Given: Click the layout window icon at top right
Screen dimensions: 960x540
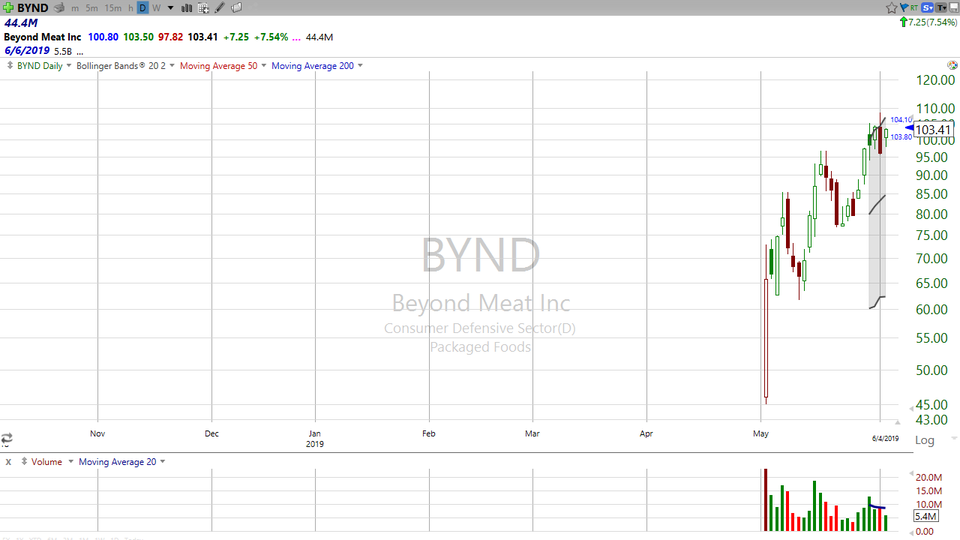Looking at the screenshot, I should (x=953, y=8).
